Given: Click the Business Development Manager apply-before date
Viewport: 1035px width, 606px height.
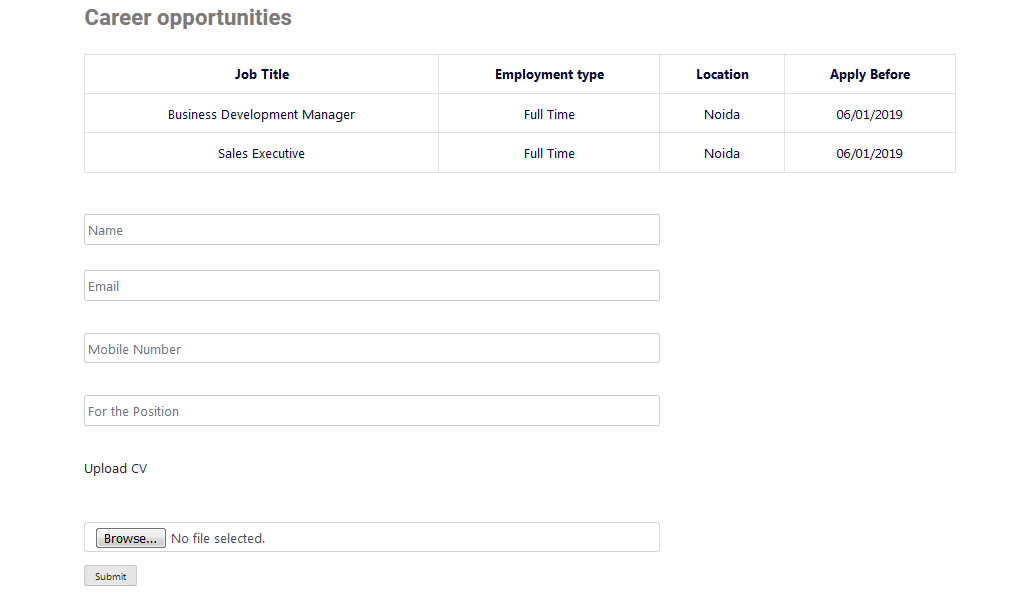Looking at the screenshot, I should pos(869,114).
